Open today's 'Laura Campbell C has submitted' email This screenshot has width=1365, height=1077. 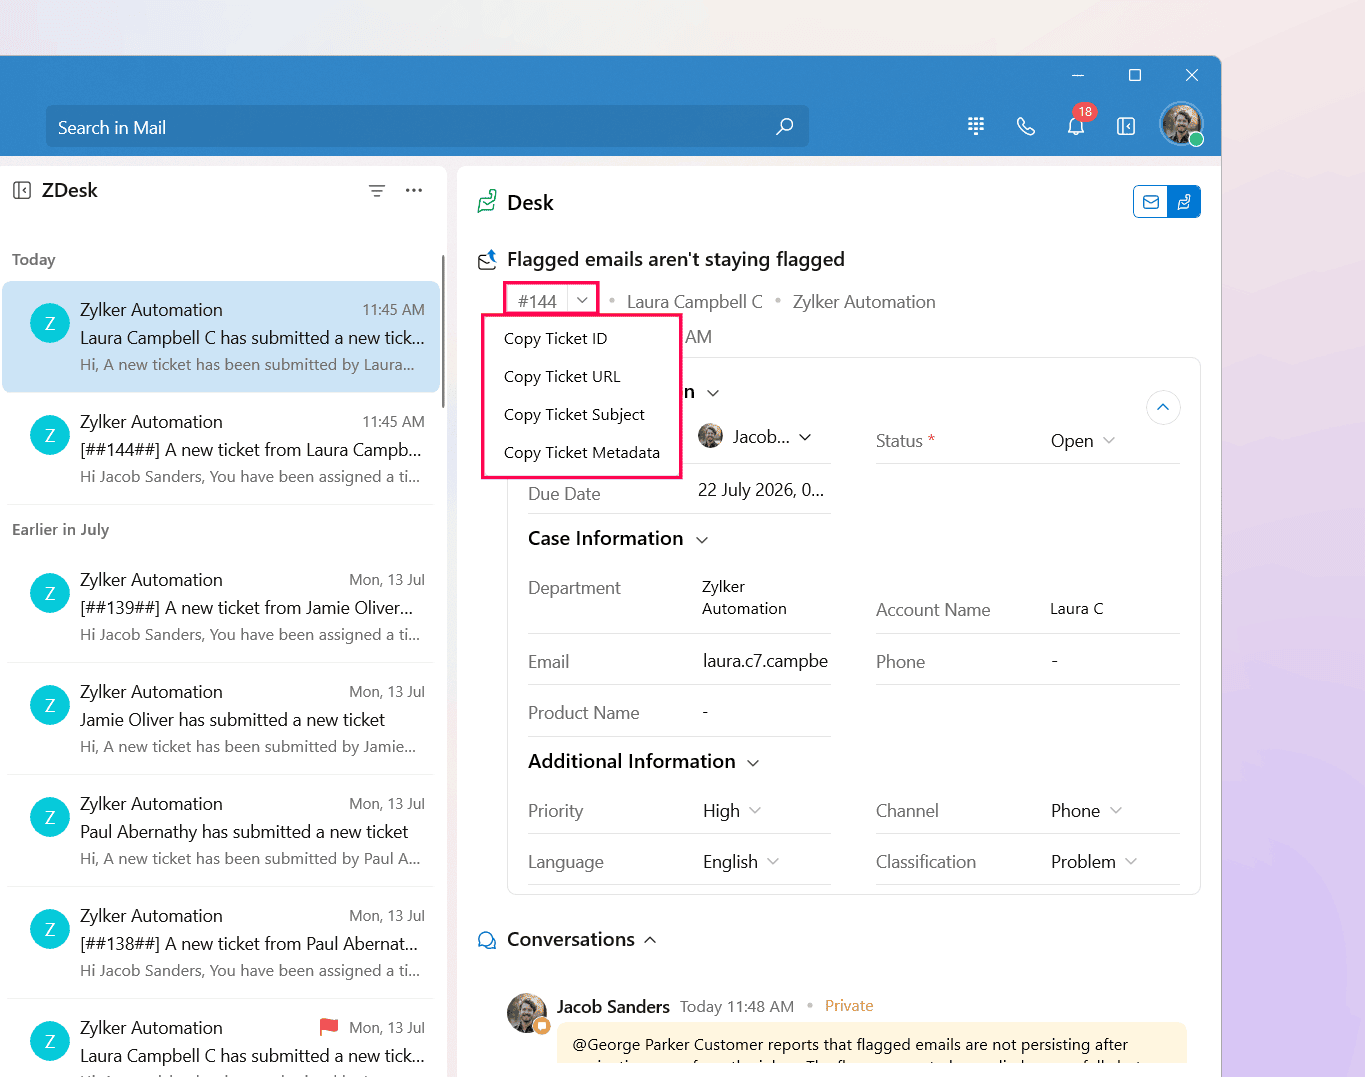221,337
